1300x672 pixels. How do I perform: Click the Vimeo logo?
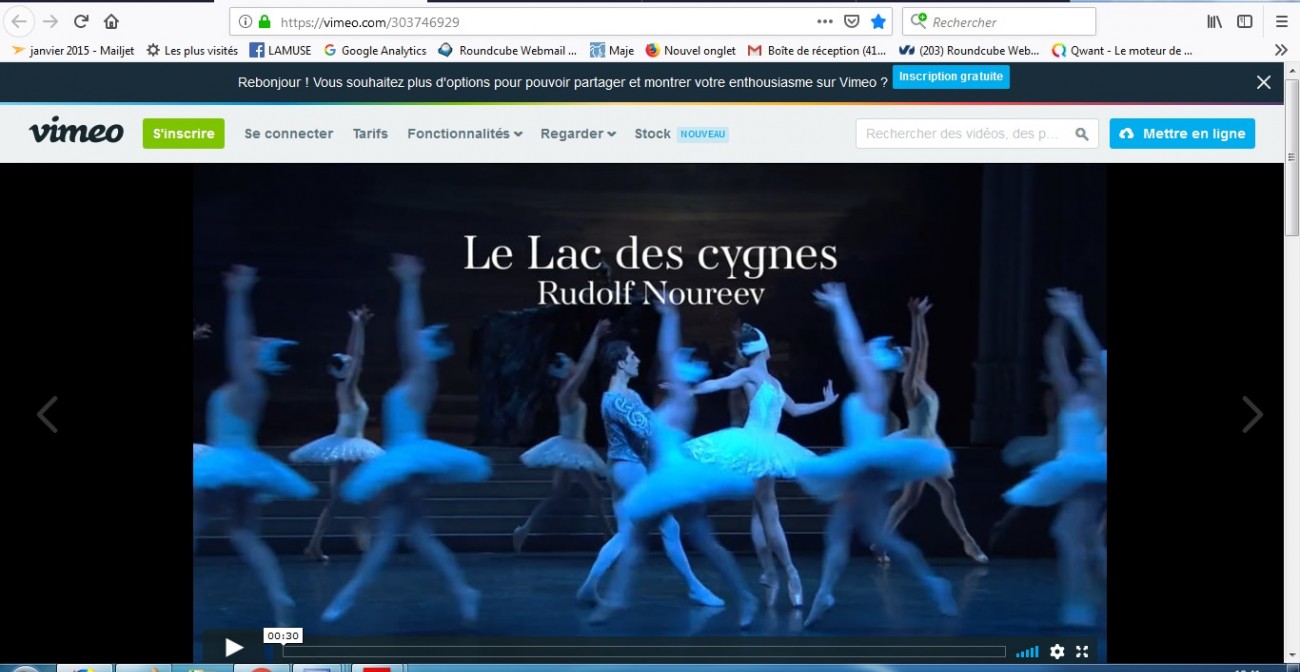(76, 132)
